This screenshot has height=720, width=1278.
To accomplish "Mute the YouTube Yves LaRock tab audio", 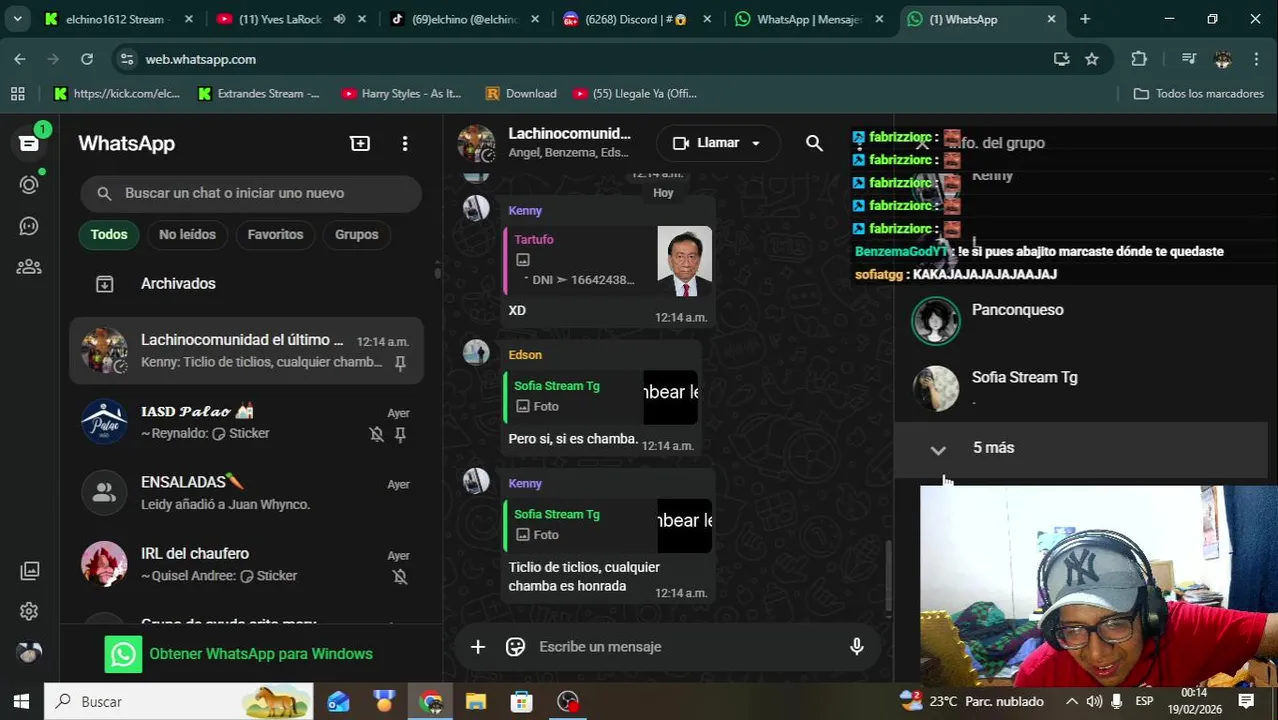I will tap(340, 19).
